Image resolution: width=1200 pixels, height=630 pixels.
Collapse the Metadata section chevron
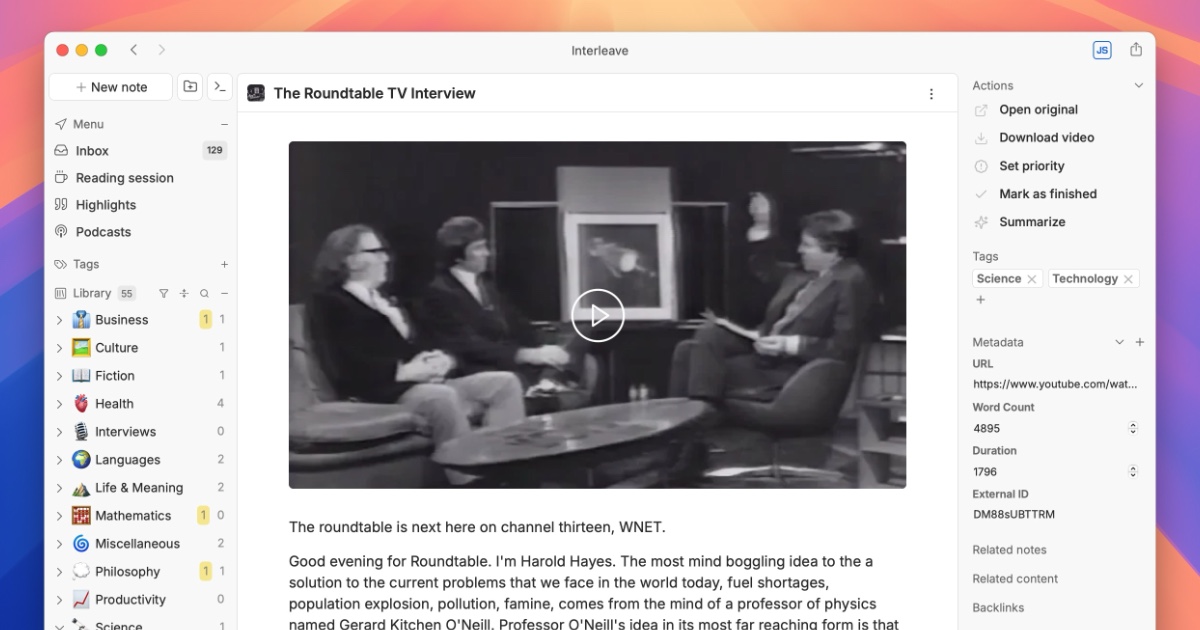1120,342
